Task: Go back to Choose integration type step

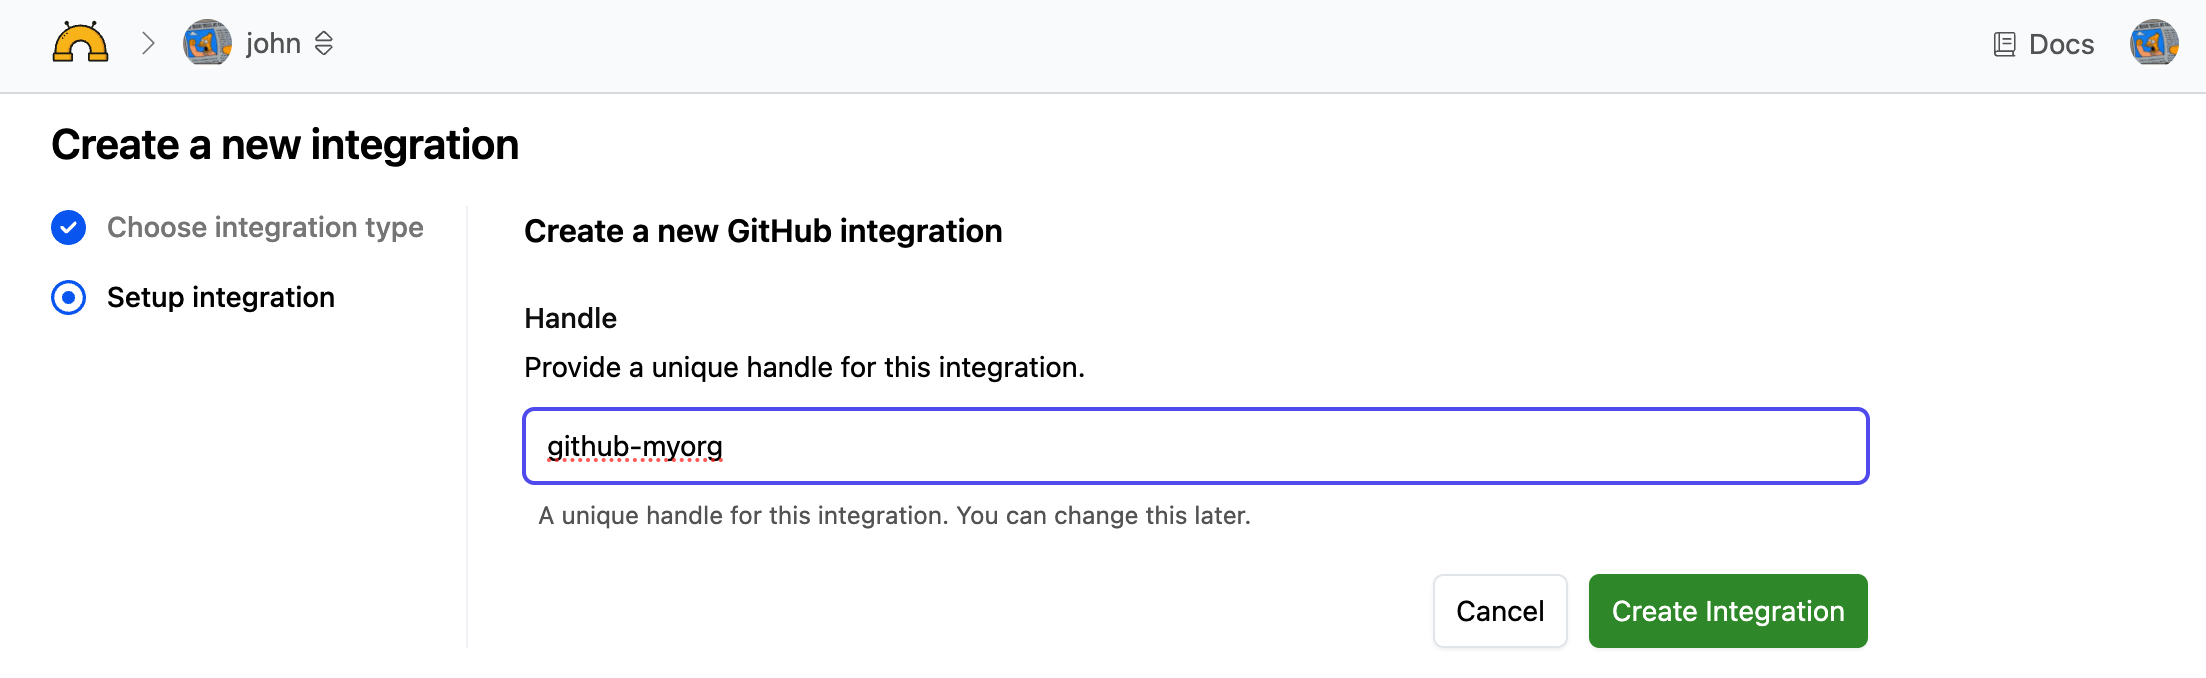Action: pyautogui.click(x=265, y=228)
